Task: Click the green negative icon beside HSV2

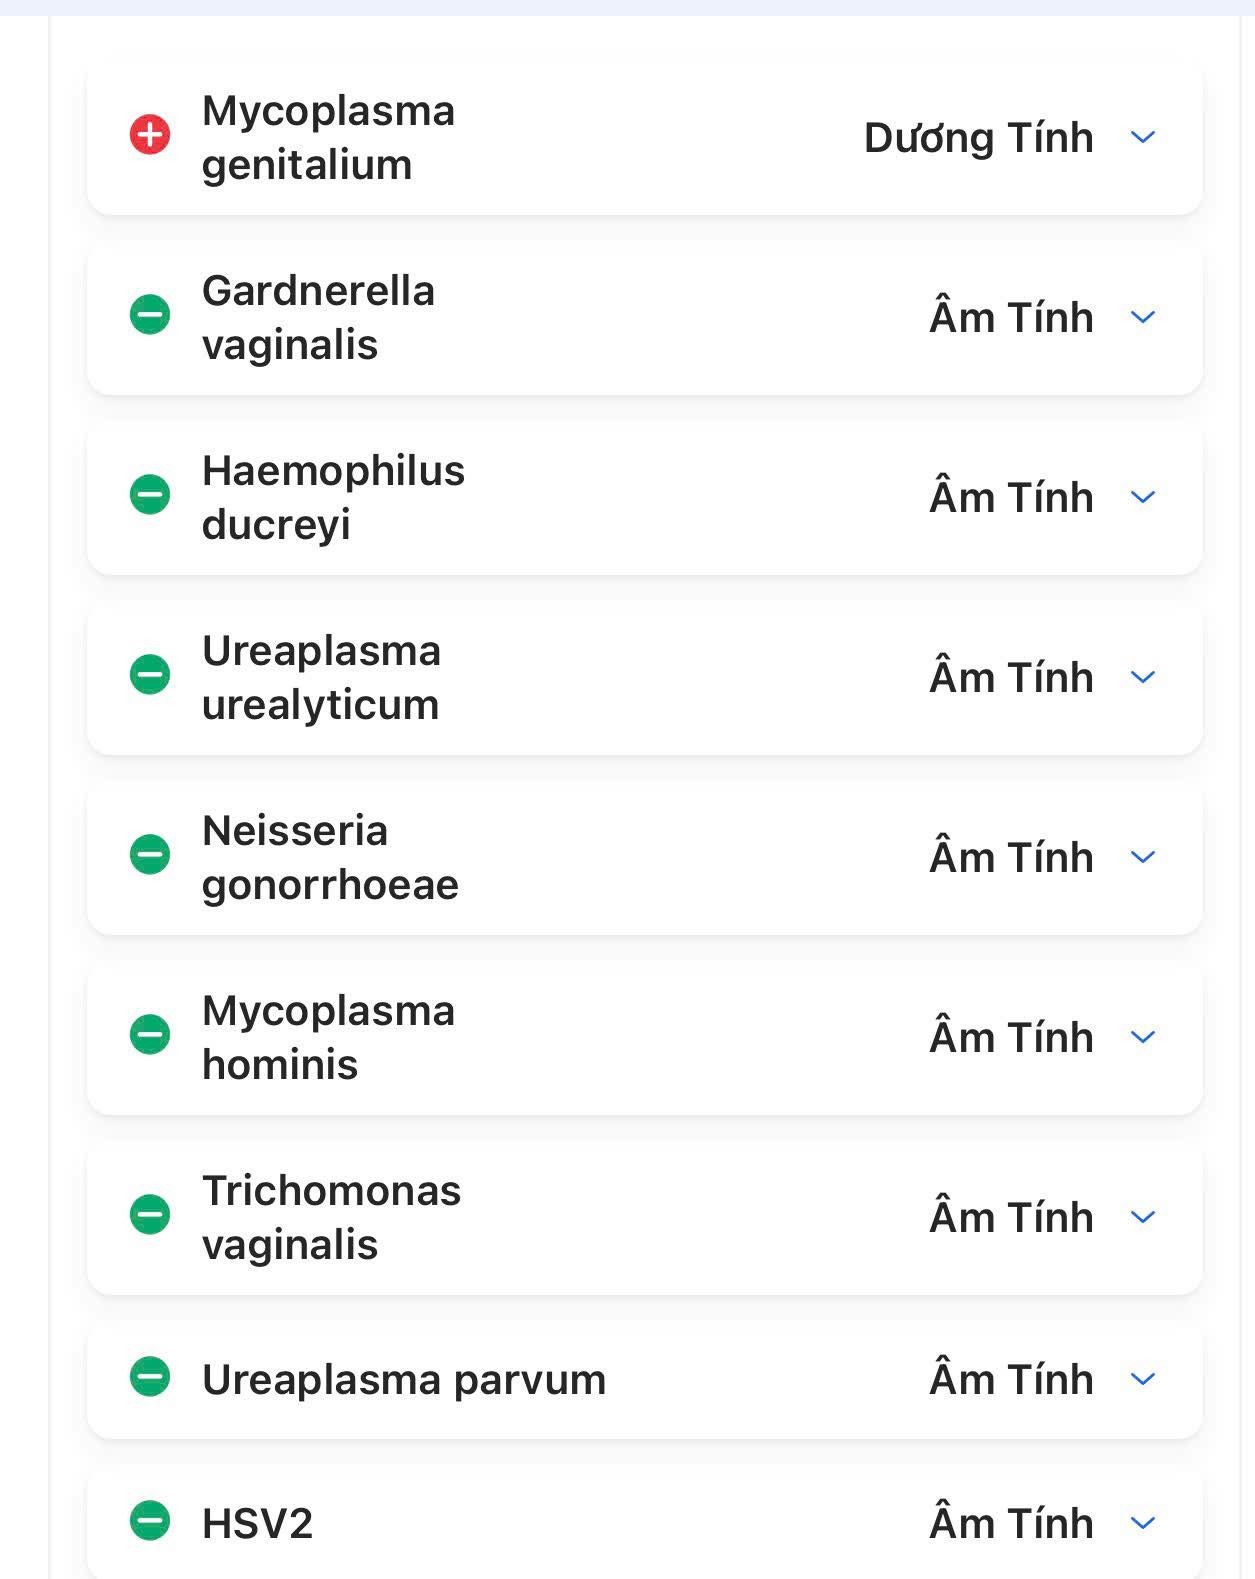Action: 150,1521
